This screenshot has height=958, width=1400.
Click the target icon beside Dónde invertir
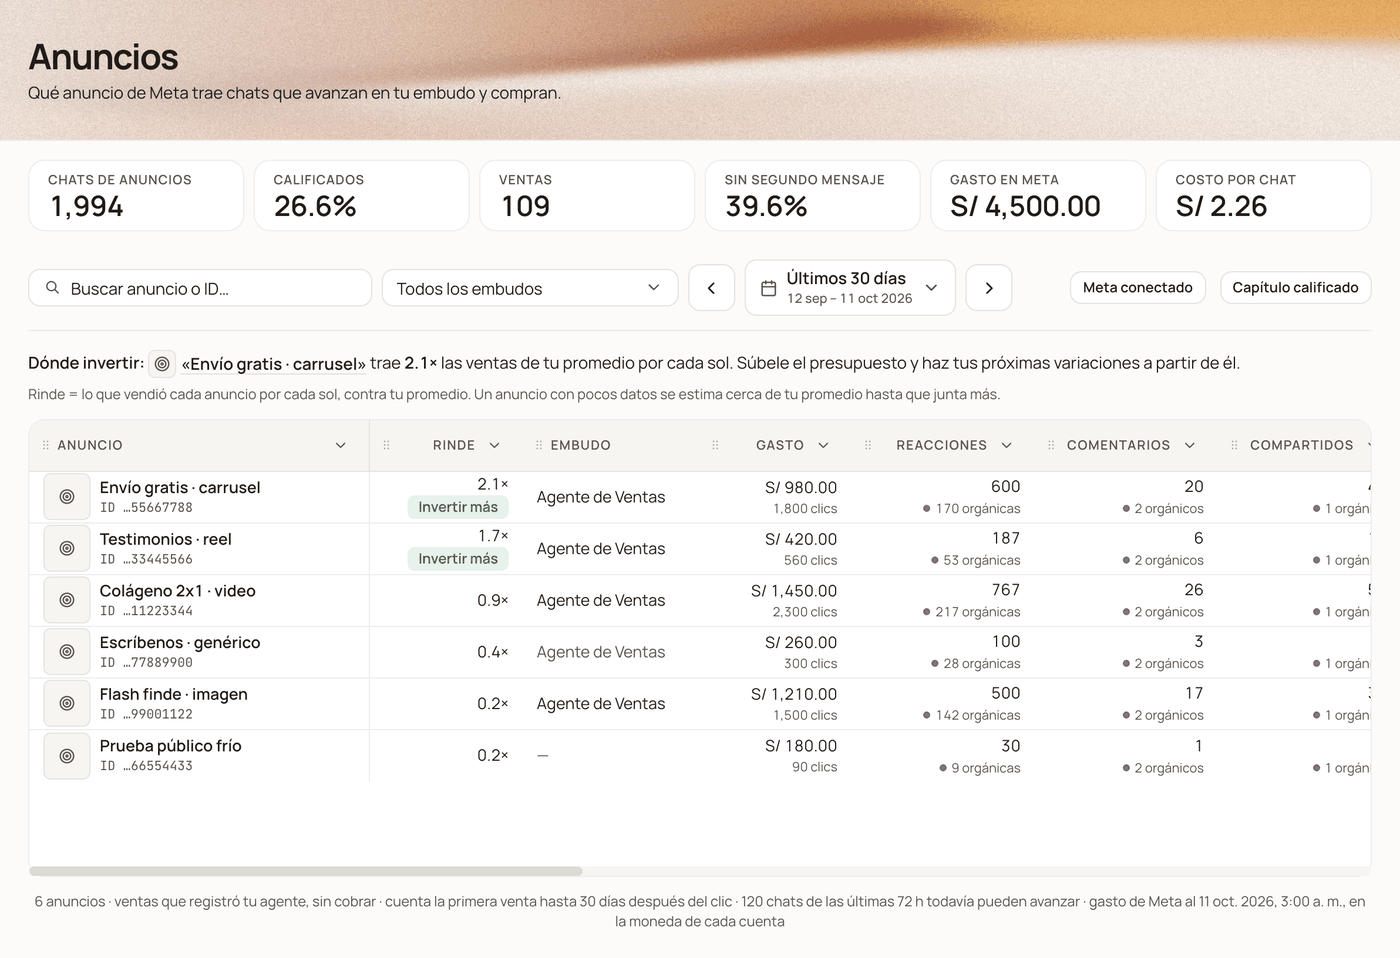coord(162,364)
